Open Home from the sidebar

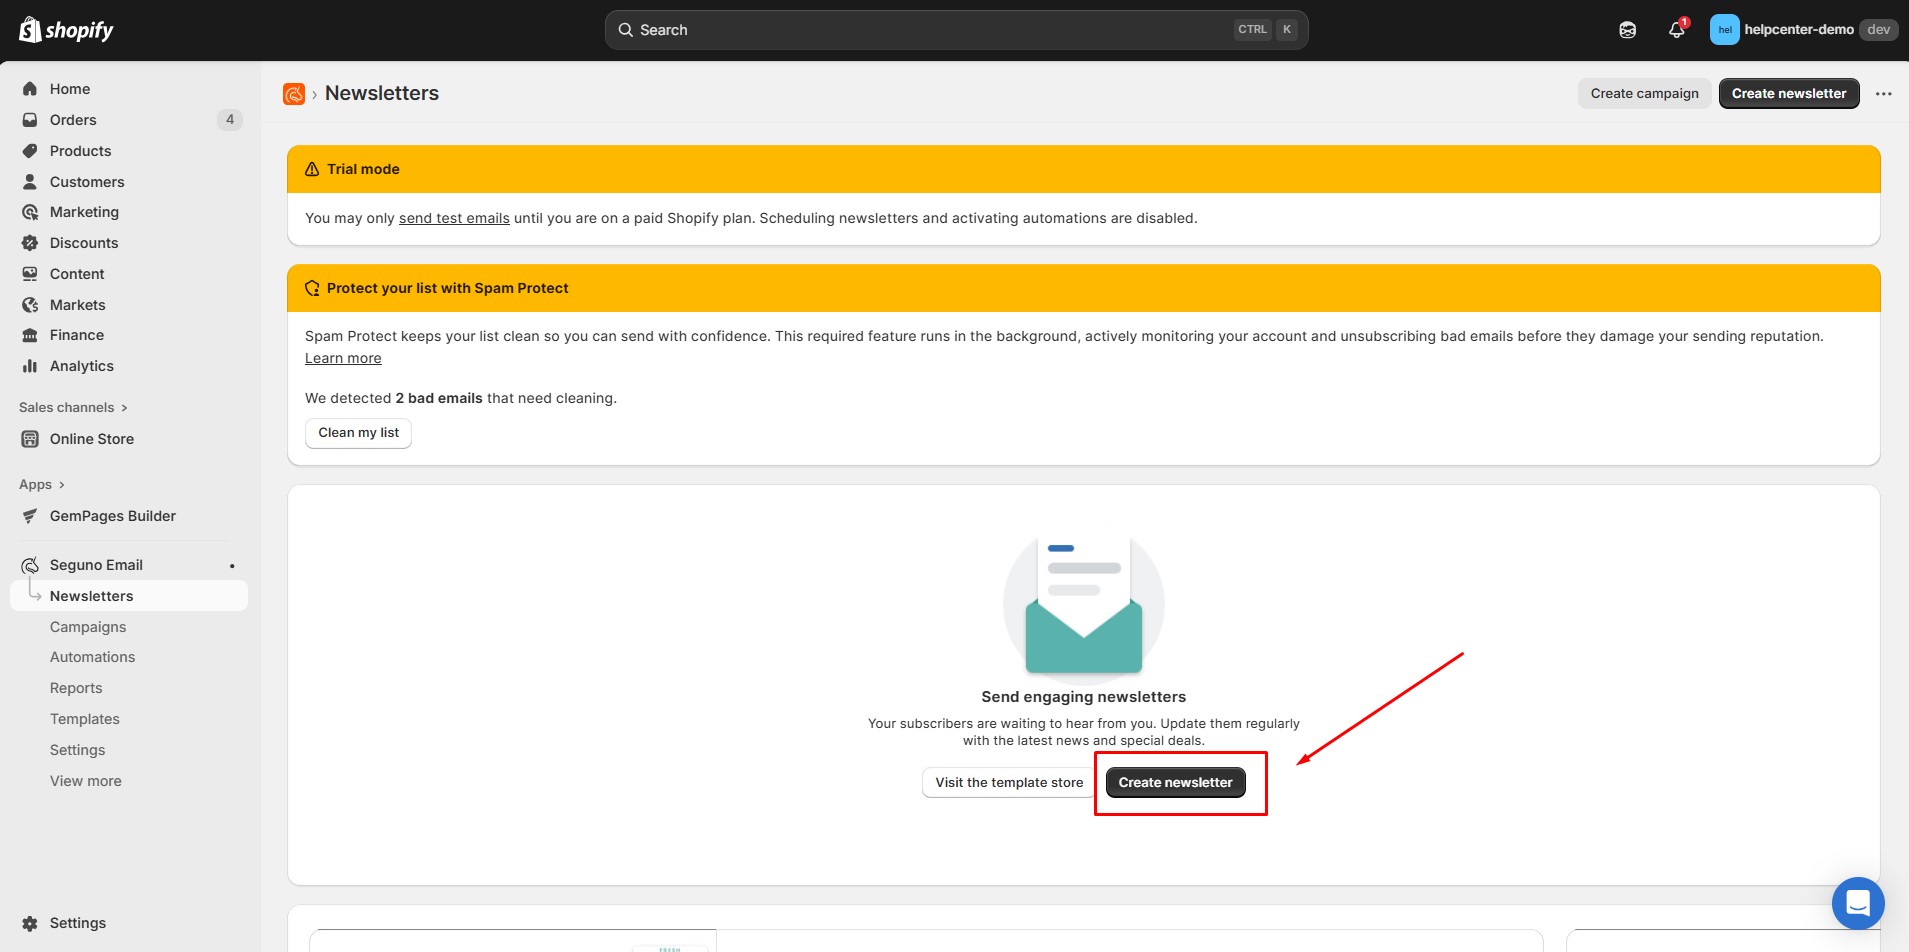69,89
